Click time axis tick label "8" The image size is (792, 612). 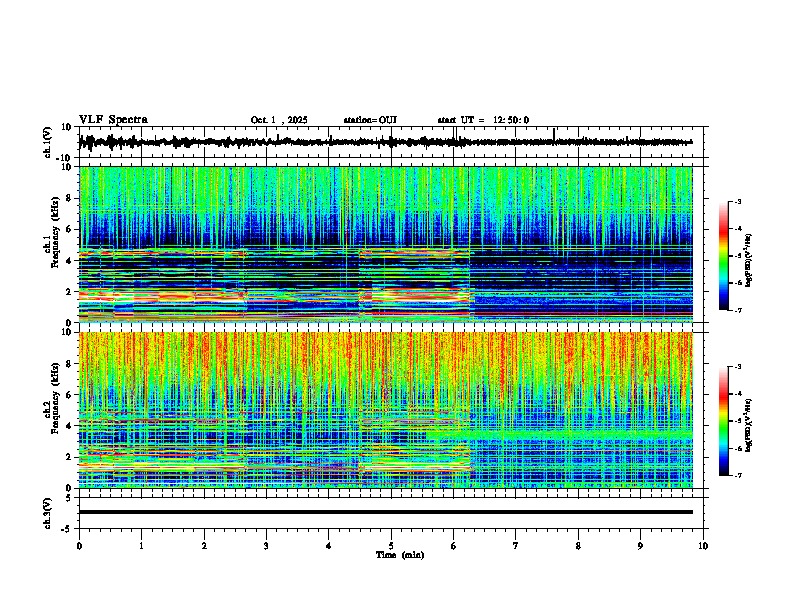[x=578, y=546]
